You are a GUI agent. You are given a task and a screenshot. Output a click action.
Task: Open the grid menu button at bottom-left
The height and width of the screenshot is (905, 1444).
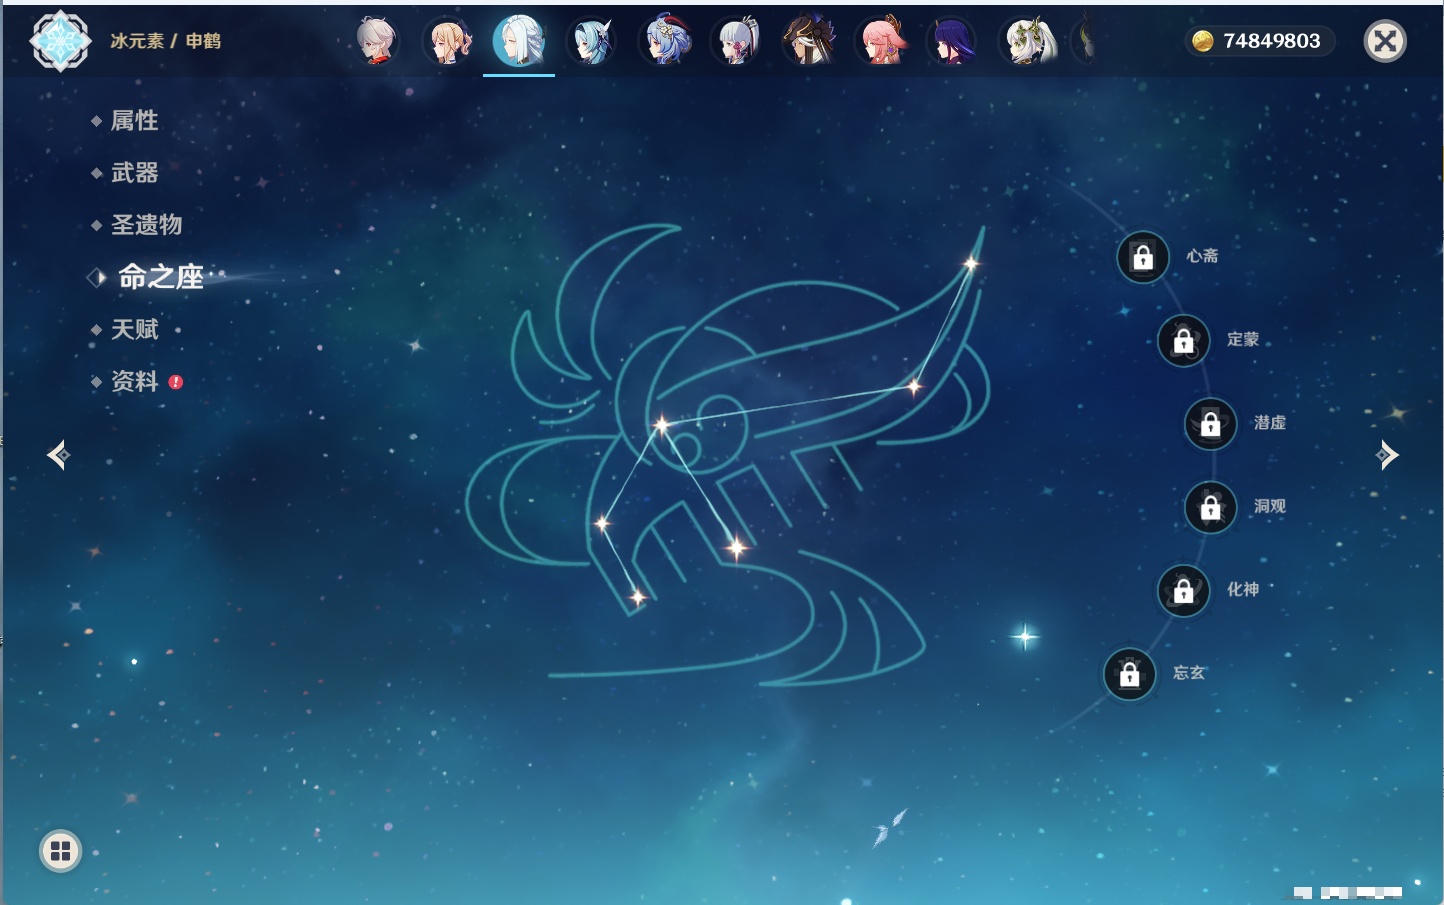point(60,851)
